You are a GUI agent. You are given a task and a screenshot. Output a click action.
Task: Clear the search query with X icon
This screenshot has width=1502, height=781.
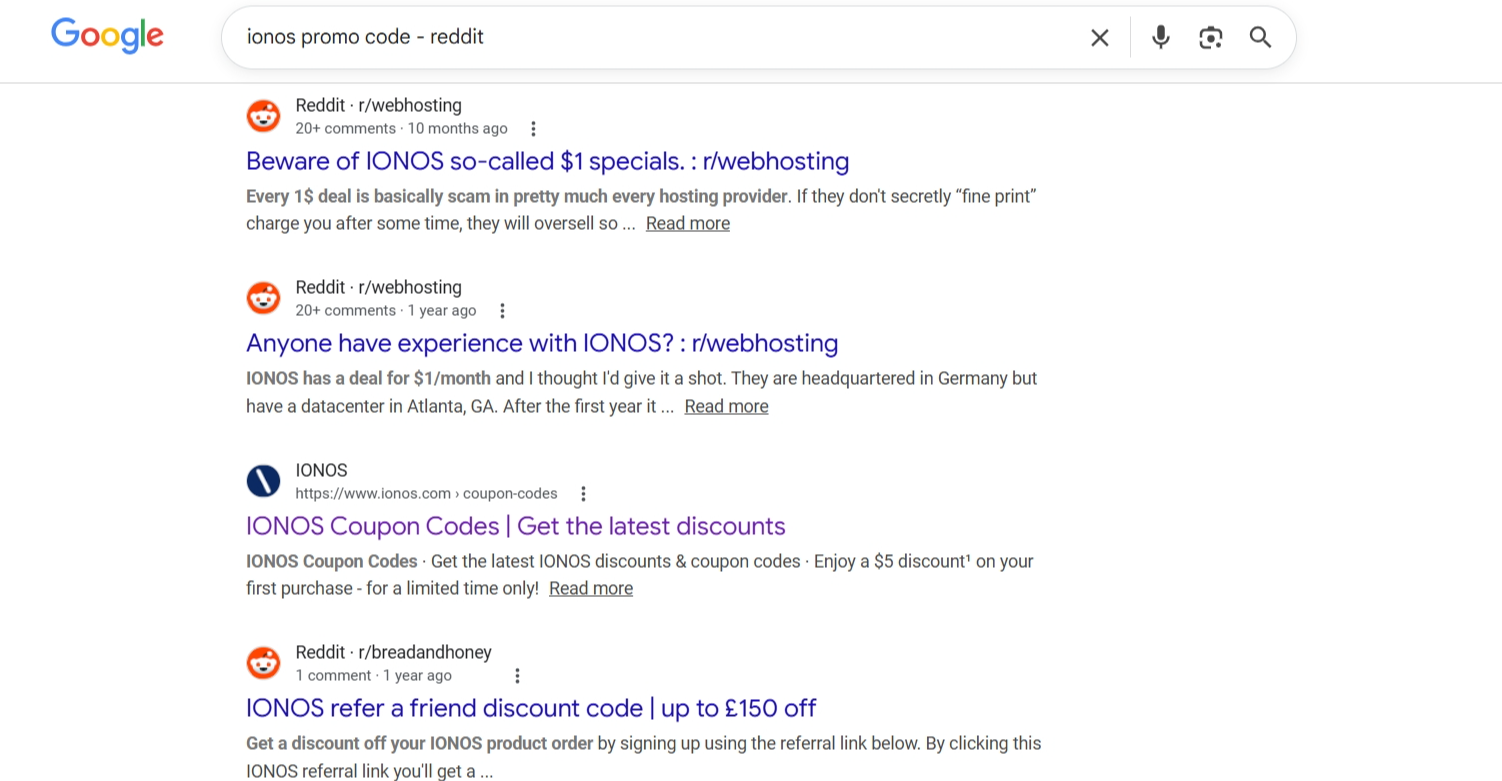click(x=1099, y=38)
